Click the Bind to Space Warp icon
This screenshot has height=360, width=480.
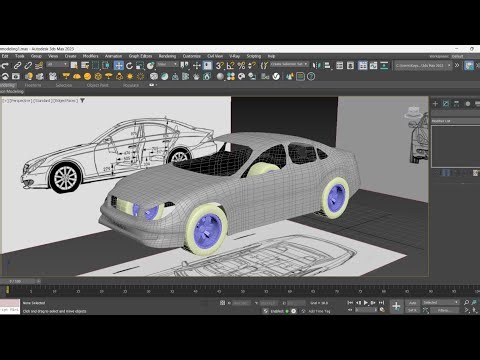point(39,65)
